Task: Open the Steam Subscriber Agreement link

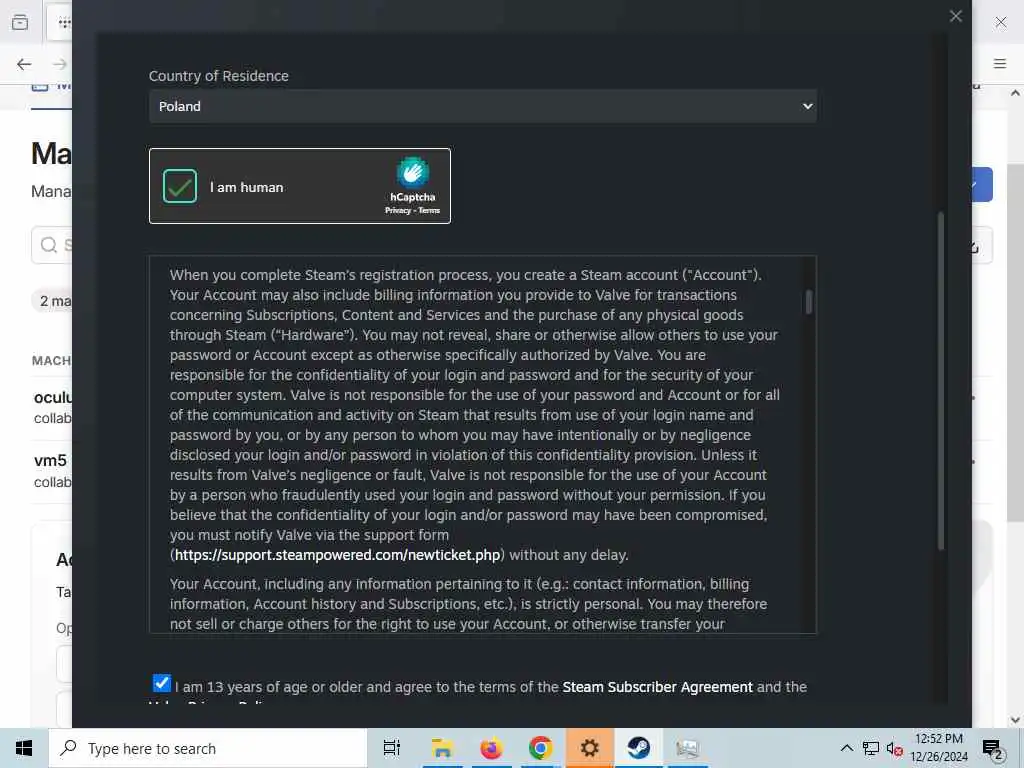Action: (x=657, y=687)
